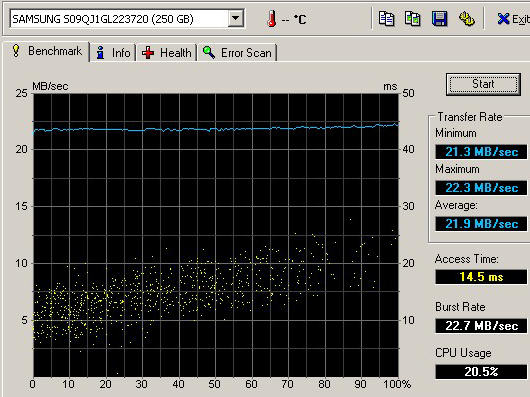This screenshot has height=397, width=530.
Task: Click the blue transfer rate graph line
Action: point(216,129)
